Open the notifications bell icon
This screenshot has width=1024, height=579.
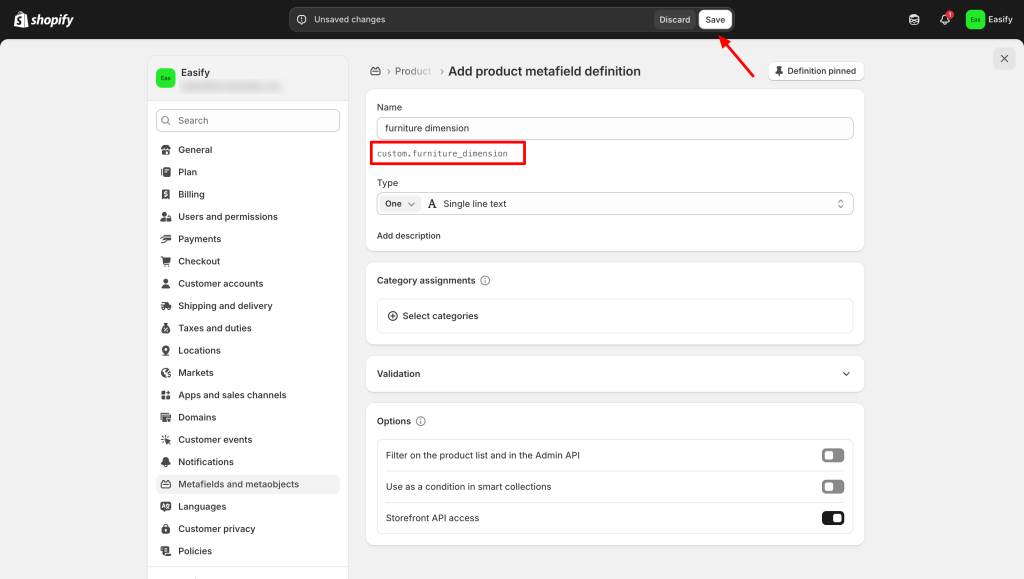[x=944, y=20]
